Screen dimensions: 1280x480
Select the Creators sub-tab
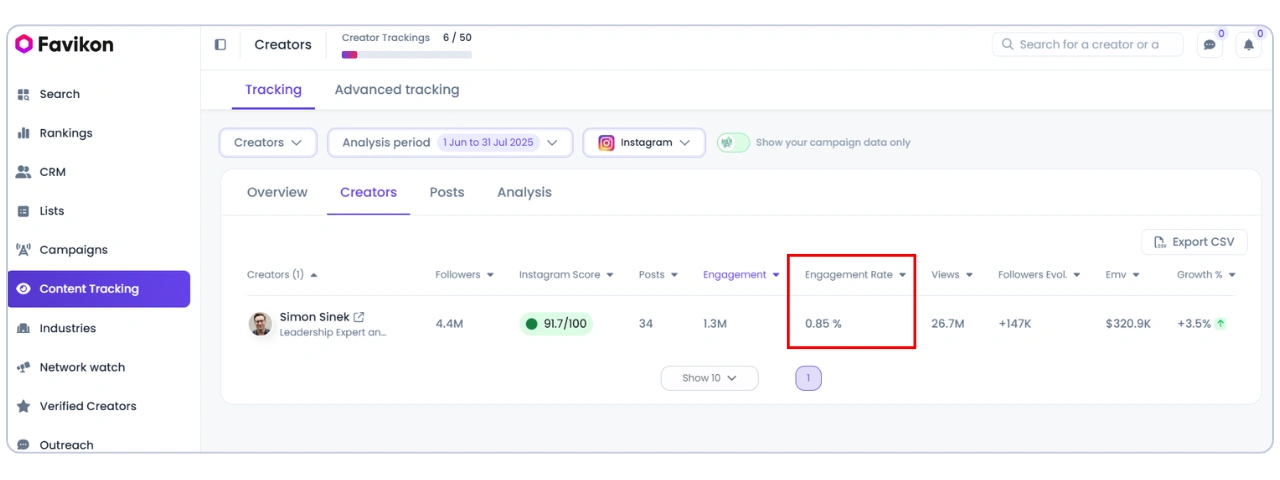368,192
